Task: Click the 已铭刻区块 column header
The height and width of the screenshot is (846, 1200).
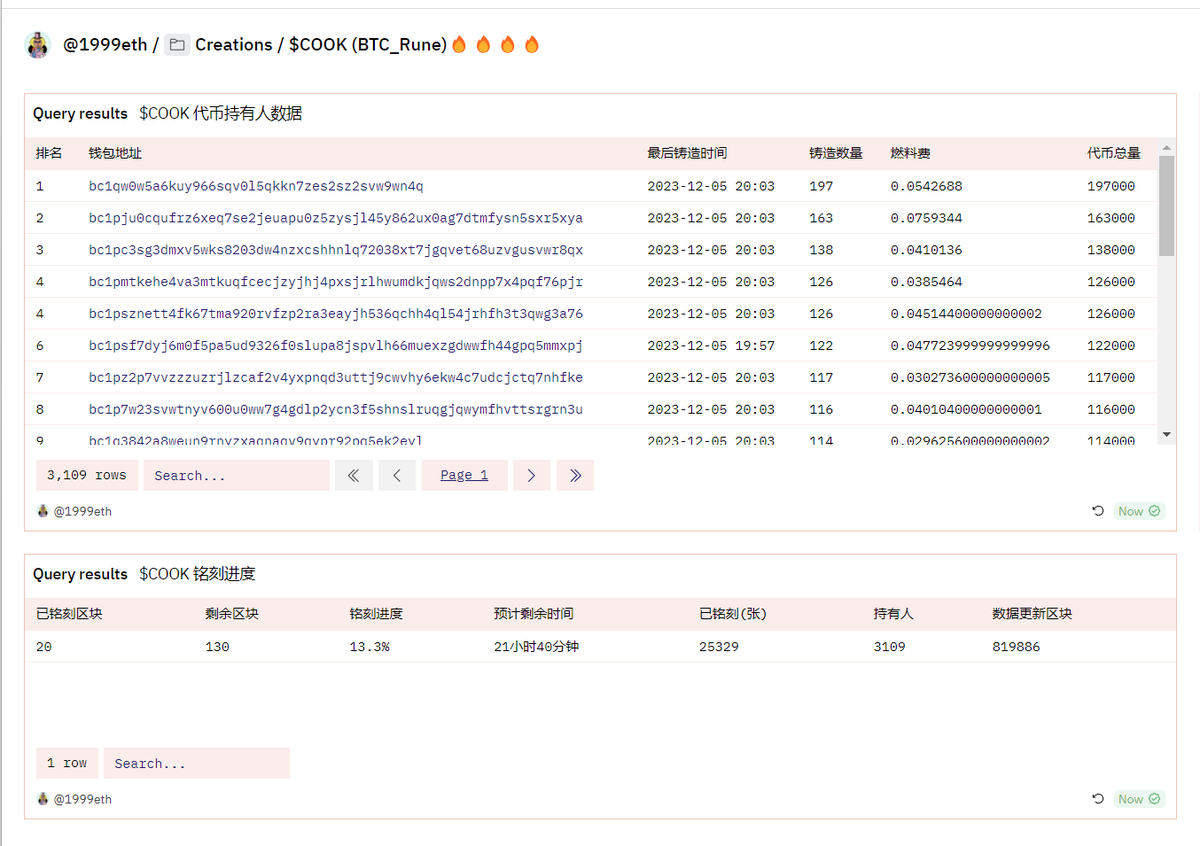Action: pyautogui.click(x=69, y=614)
